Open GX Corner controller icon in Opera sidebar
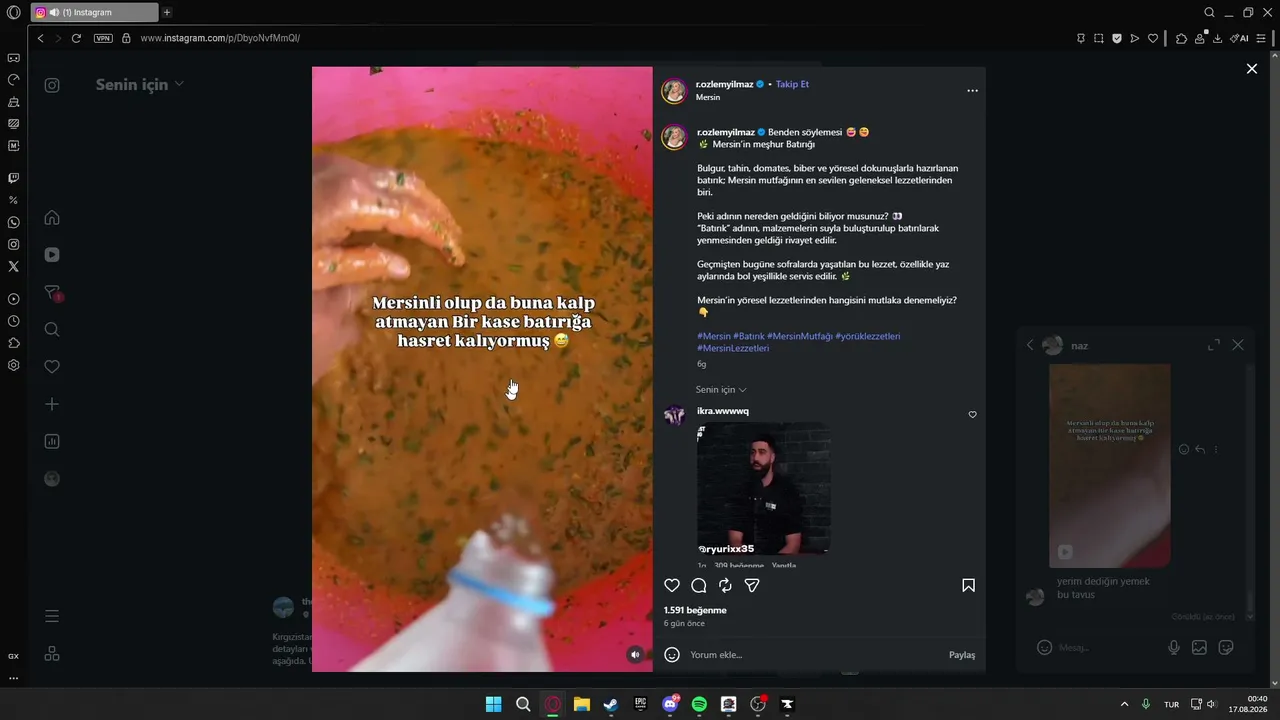1280x720 pixels. click(x=13, y=58)
